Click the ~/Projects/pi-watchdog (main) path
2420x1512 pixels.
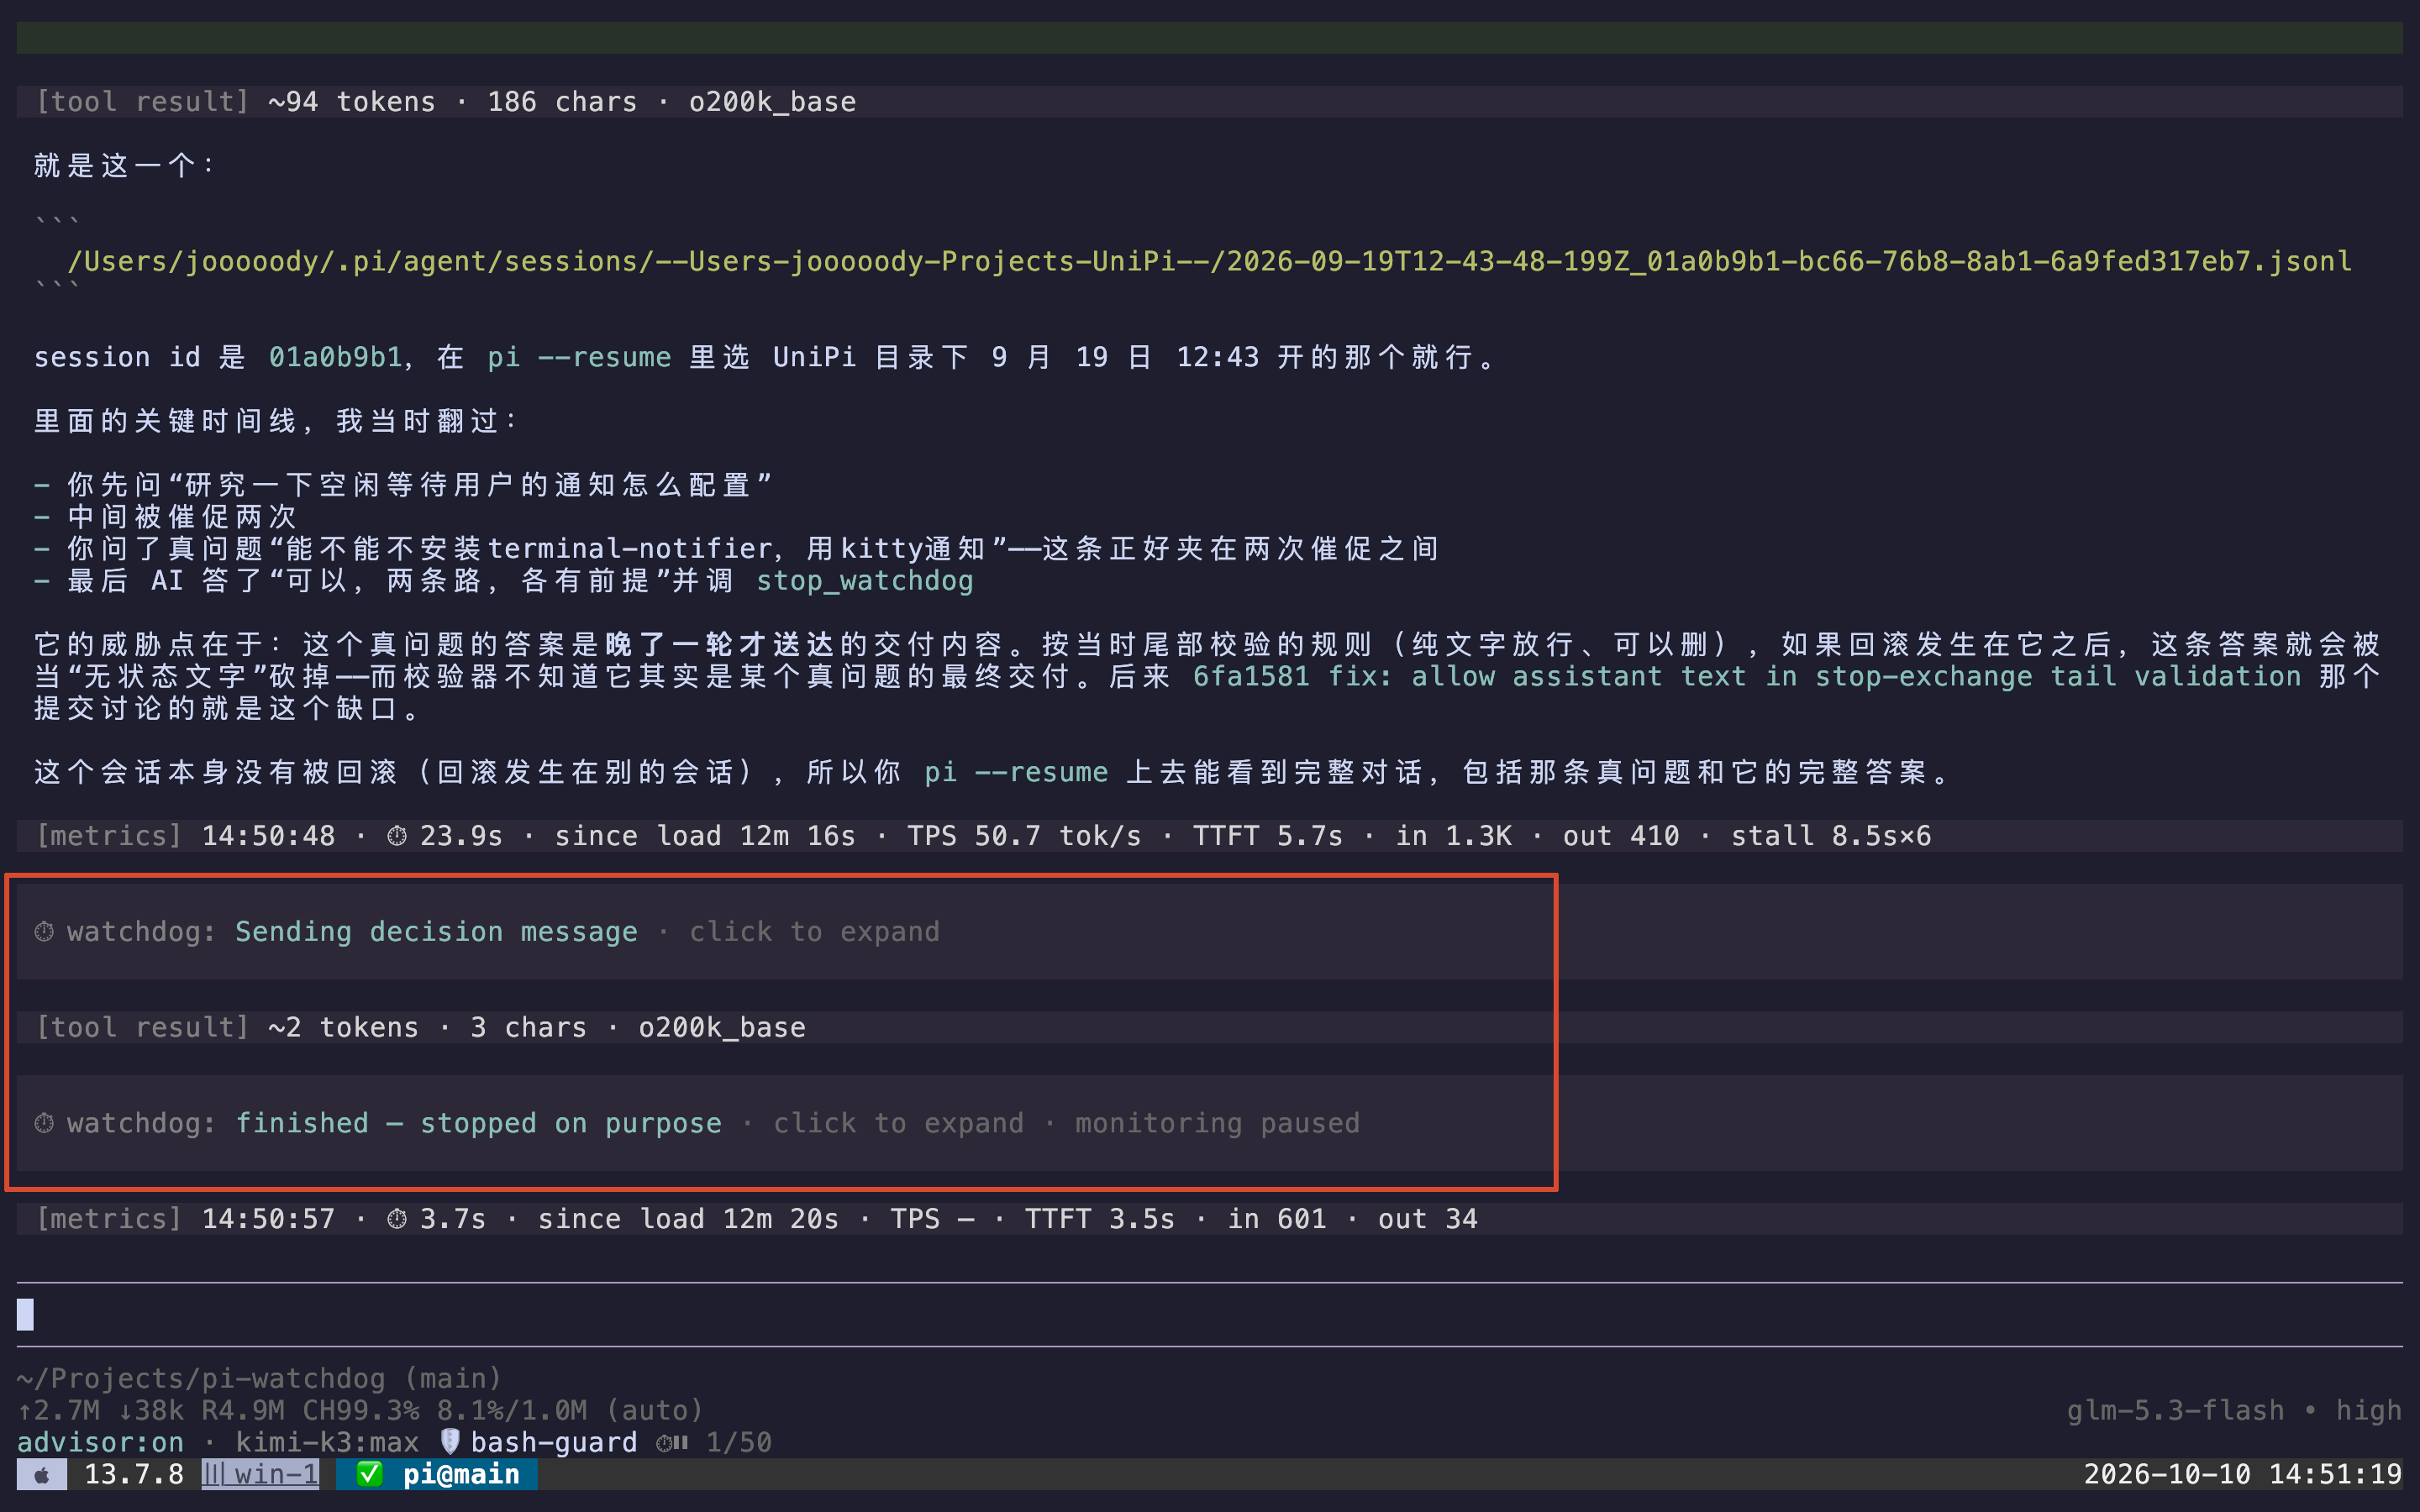(x=259, y=1378)
